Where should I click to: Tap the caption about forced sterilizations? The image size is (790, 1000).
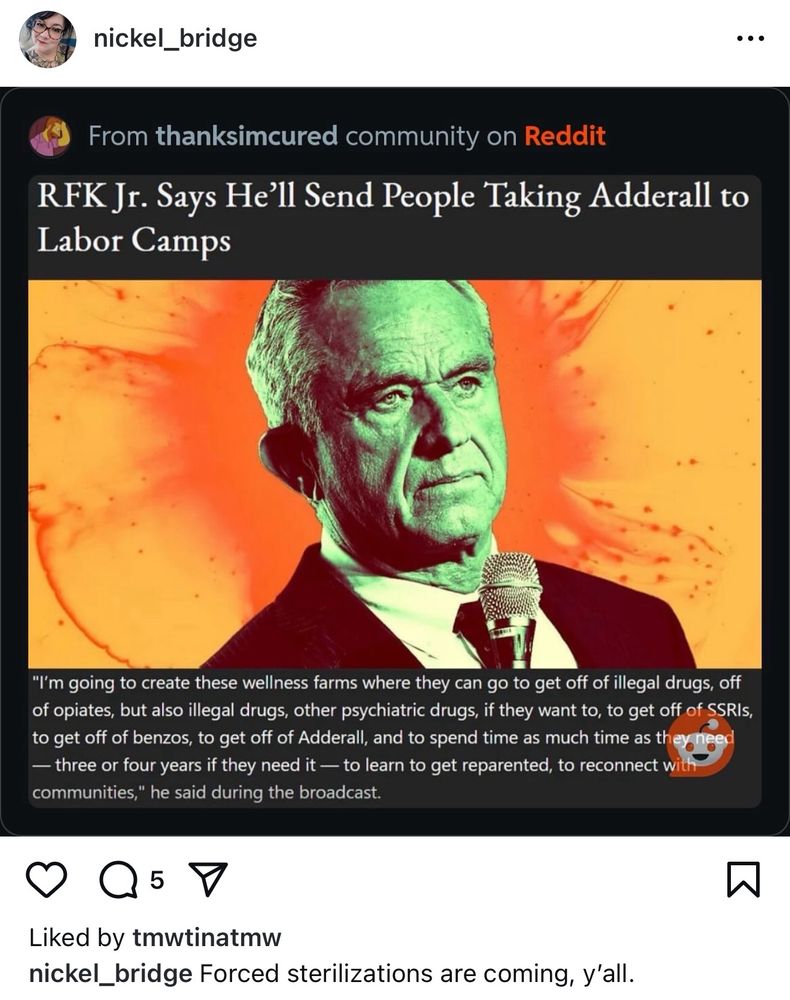(x=417, y=974)
